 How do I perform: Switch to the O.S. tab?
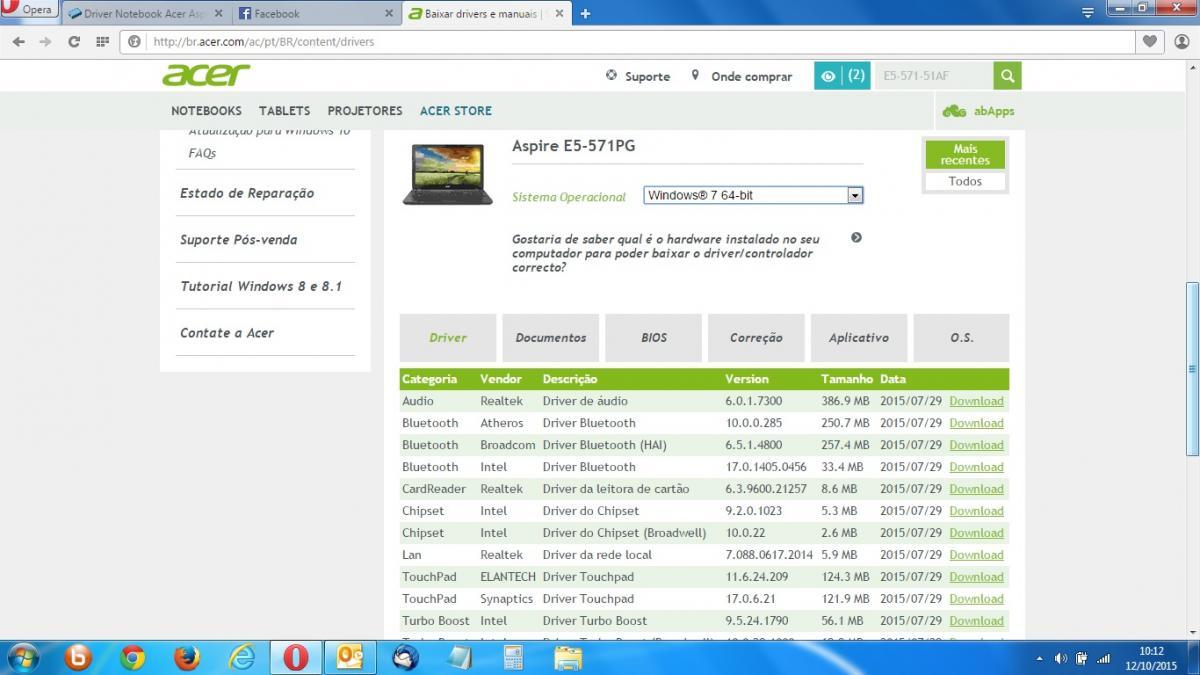[x=962, y=338]
